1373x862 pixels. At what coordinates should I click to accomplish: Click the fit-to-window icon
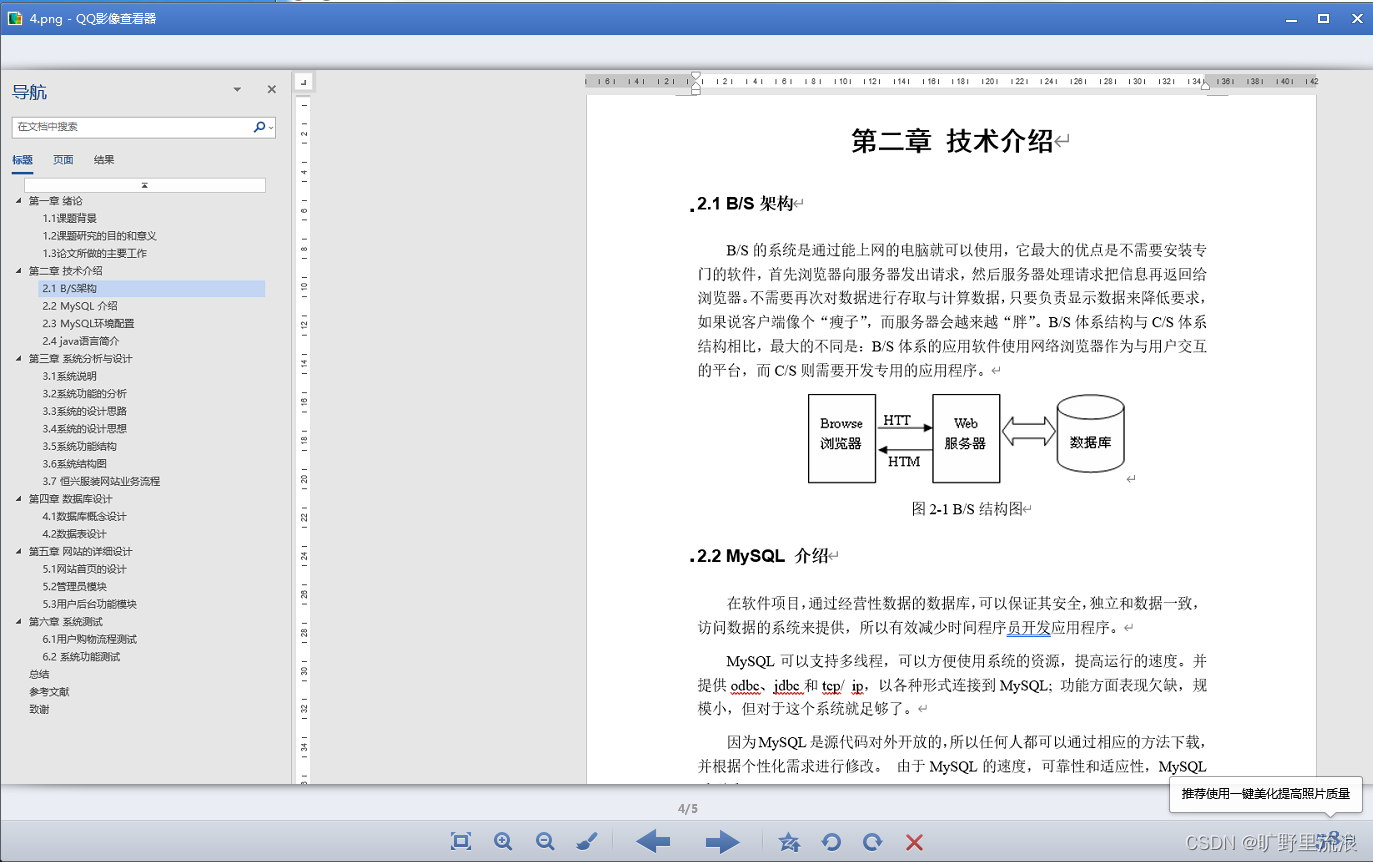click(460, 841)
